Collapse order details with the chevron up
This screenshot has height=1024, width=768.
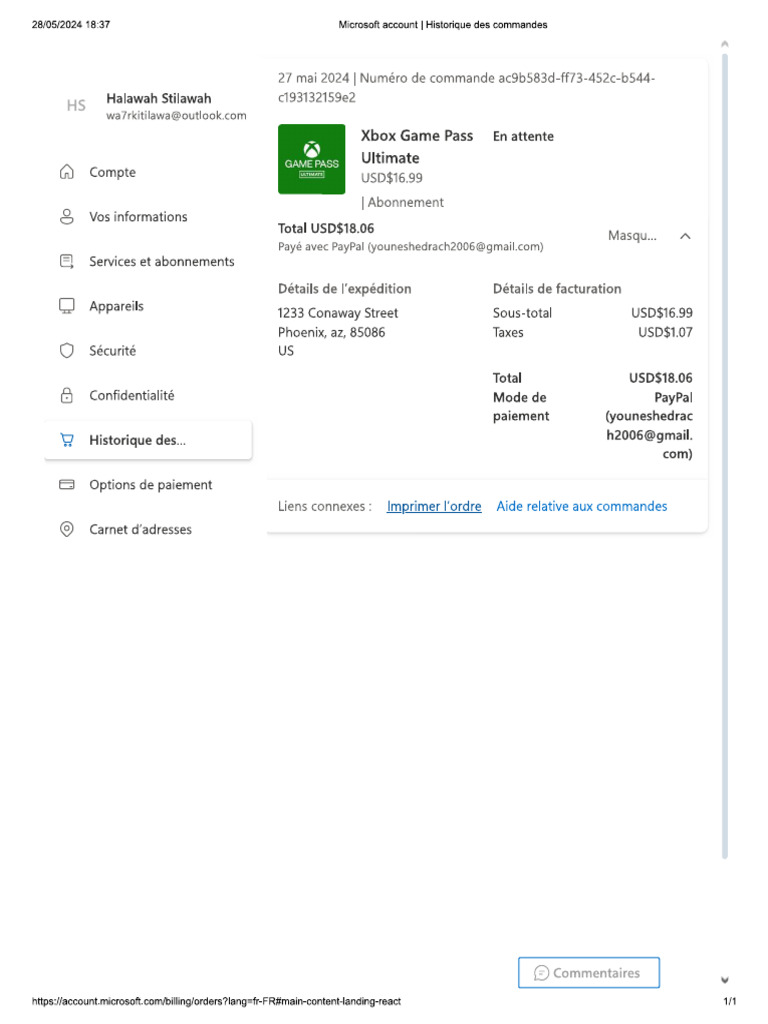click(x=685, y=236)
